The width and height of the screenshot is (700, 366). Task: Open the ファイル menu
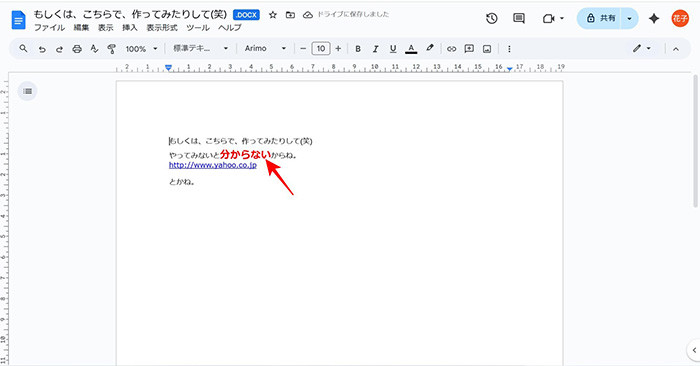[50, 28]
